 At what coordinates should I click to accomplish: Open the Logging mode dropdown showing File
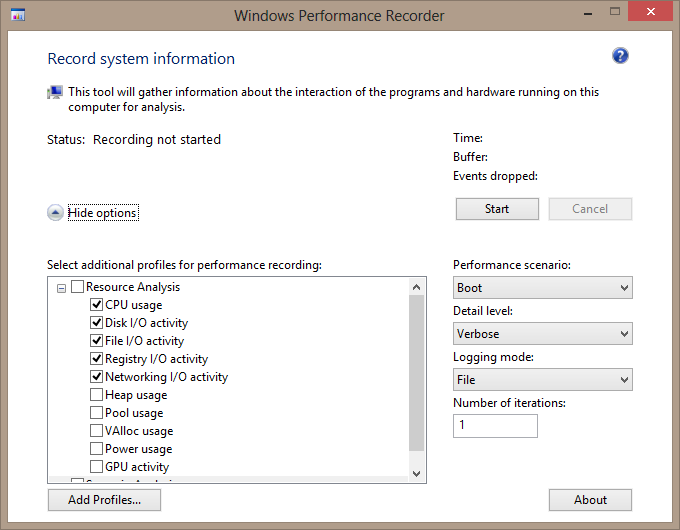click(543, 380)
